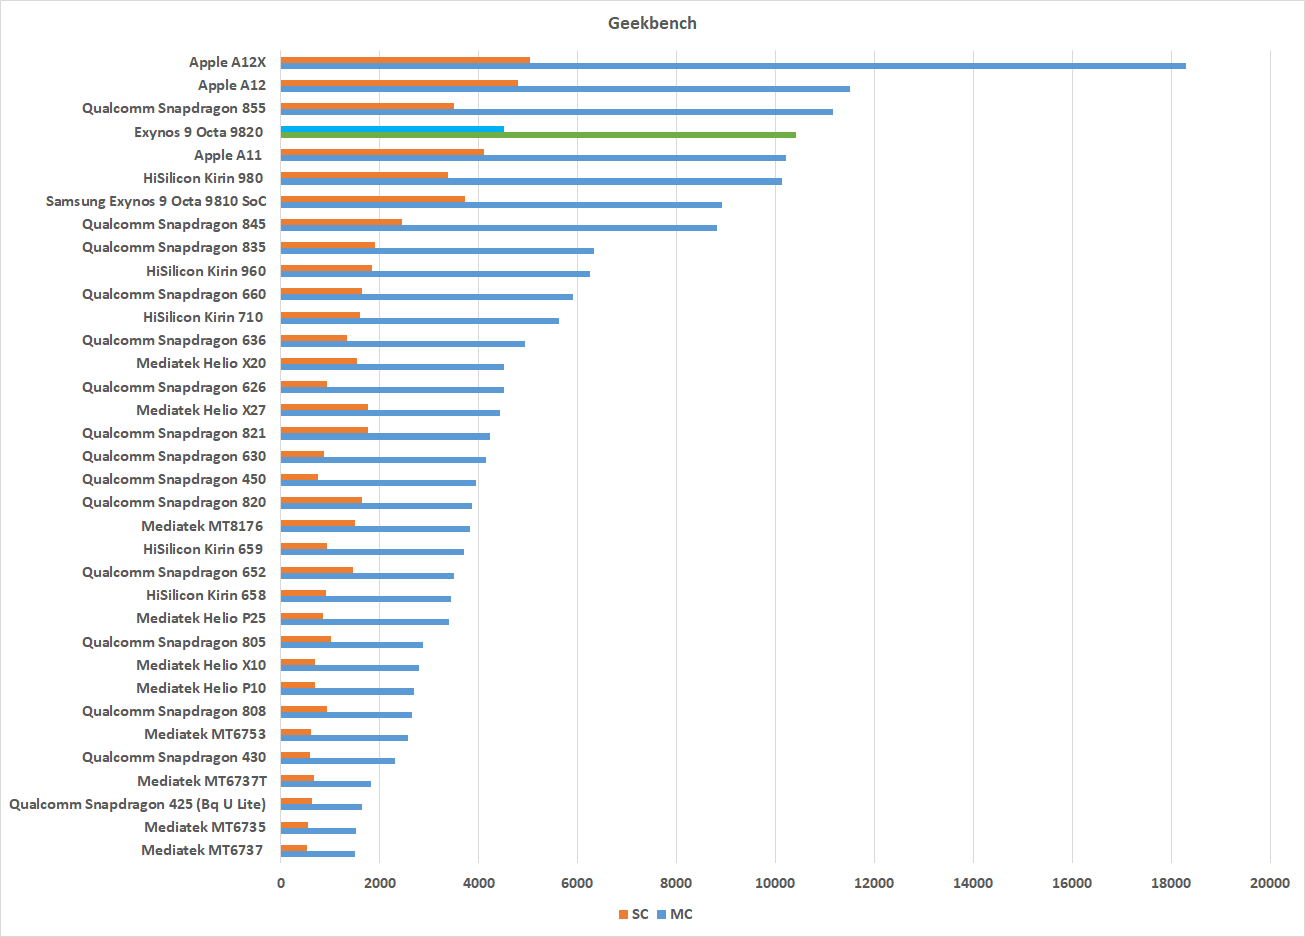Click the HiSilicon Kirin 658 label
The width and height of the screenshot is (1305, 937).
tap(206, 595)
